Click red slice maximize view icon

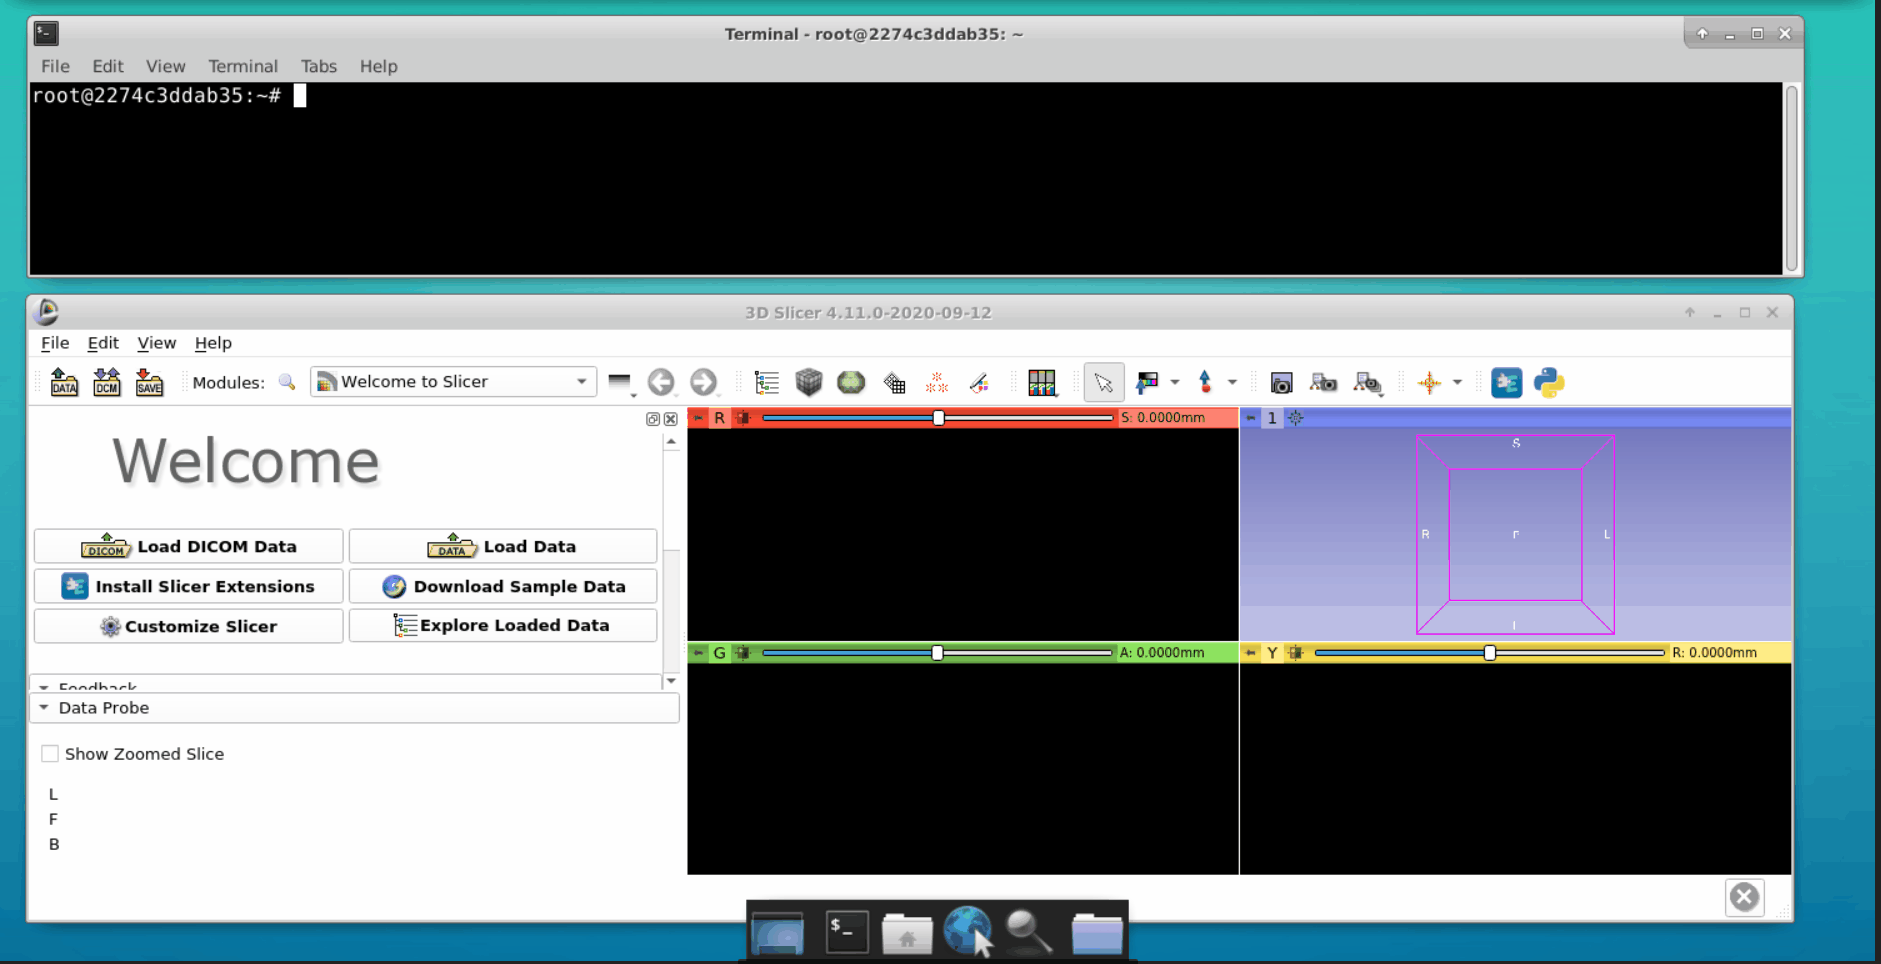pyautogui.click(x=743, y=418)
